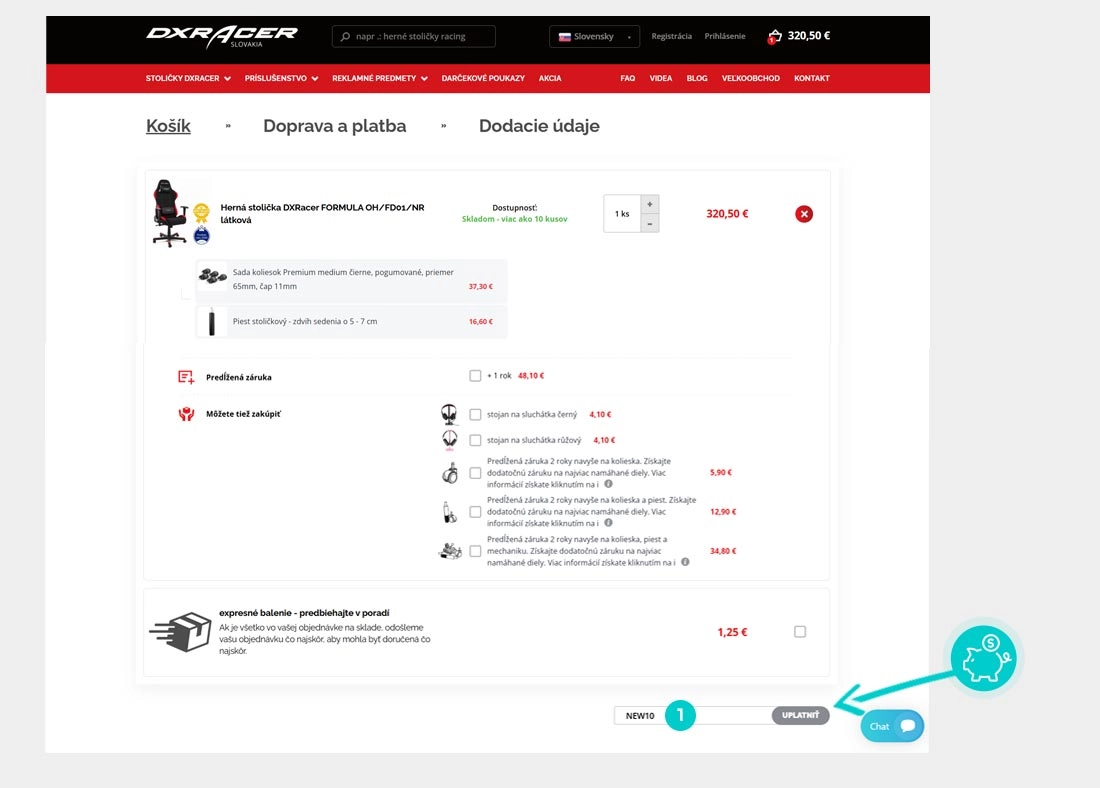Click the Registrácia link
The height and width of the screenshot is (788, 1100).
671,36
